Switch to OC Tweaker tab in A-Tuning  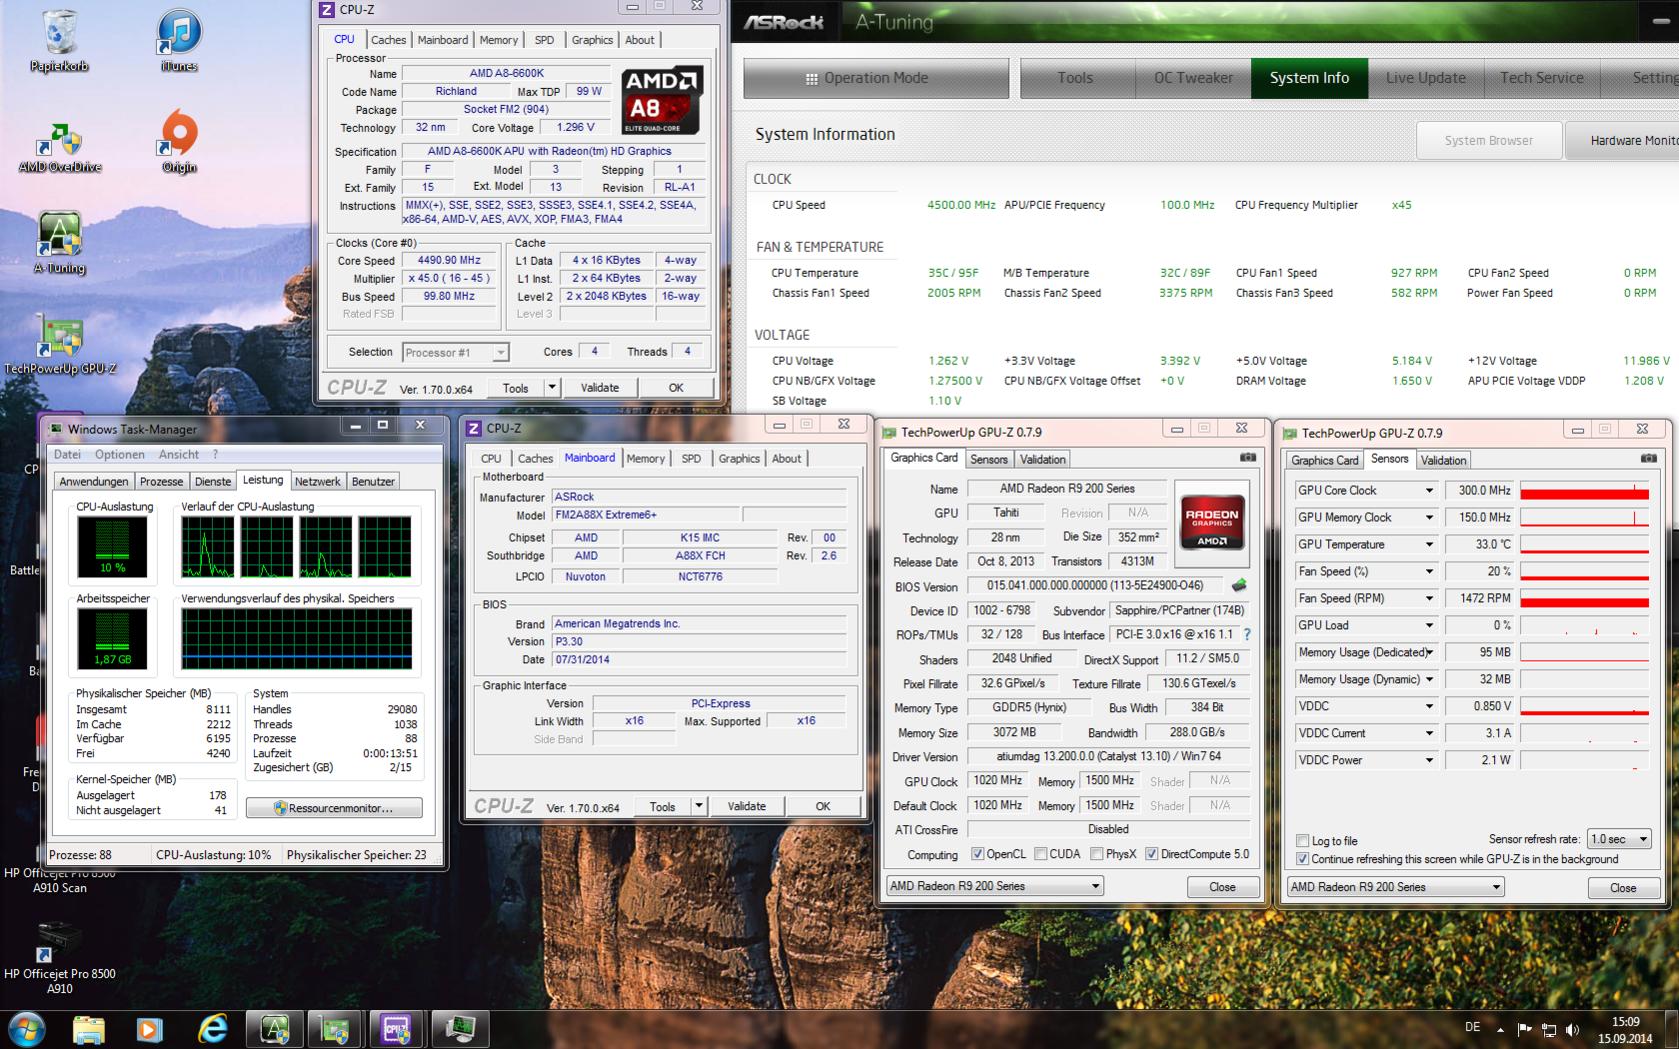tap(1193, 78)
